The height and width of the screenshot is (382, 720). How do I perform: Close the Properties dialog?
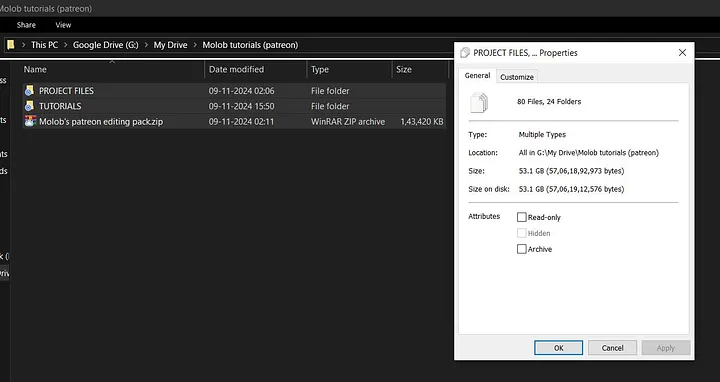pos(682,52)
